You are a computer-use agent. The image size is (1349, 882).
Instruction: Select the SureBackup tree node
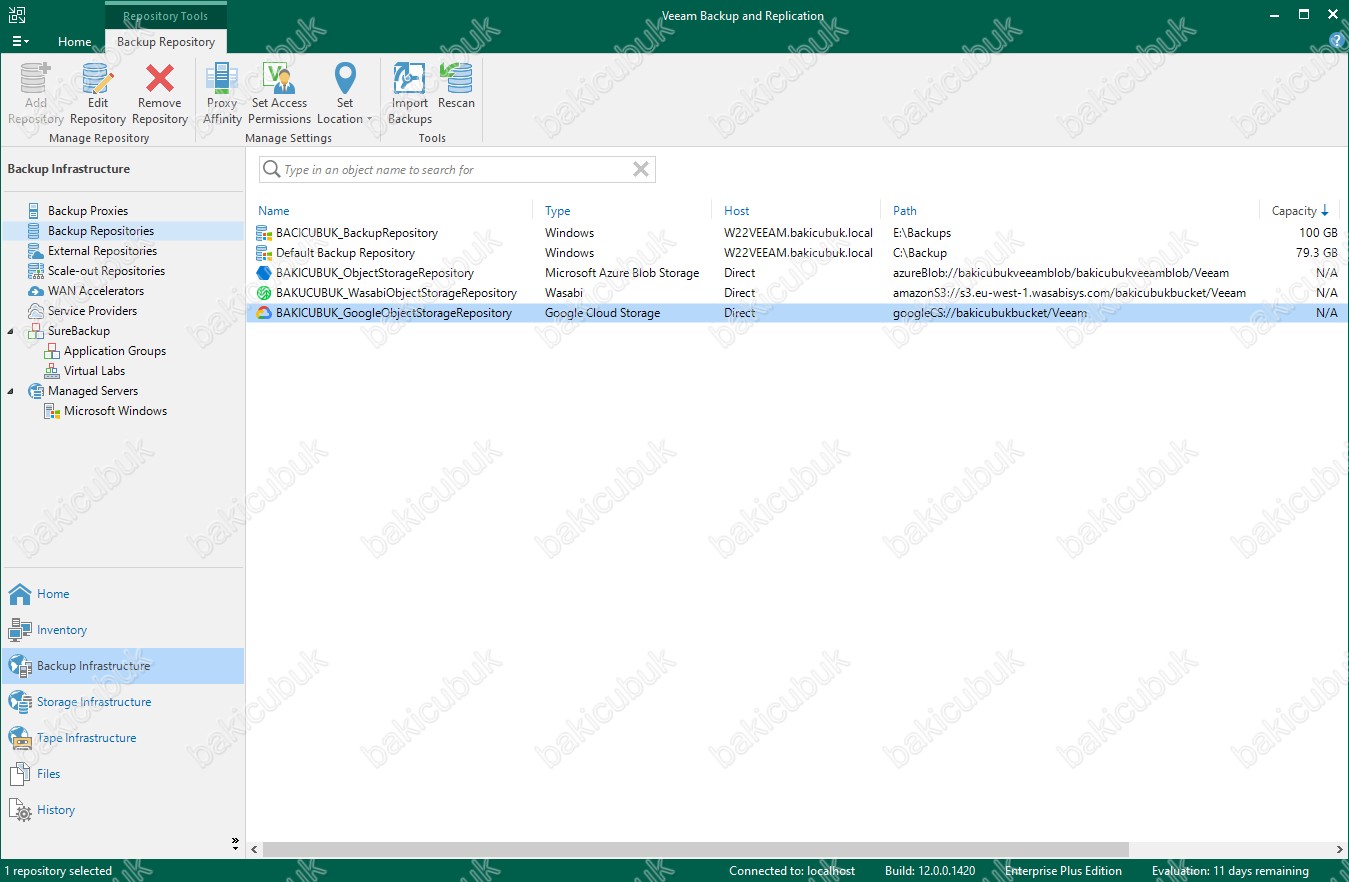click(x=79, y=331)
